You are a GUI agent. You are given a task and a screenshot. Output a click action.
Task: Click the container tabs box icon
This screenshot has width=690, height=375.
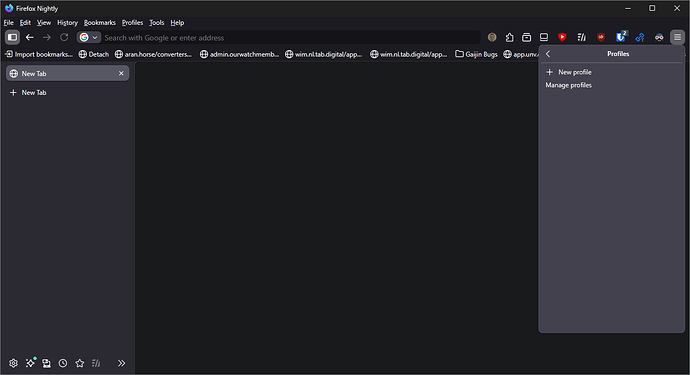click(526, 37)
